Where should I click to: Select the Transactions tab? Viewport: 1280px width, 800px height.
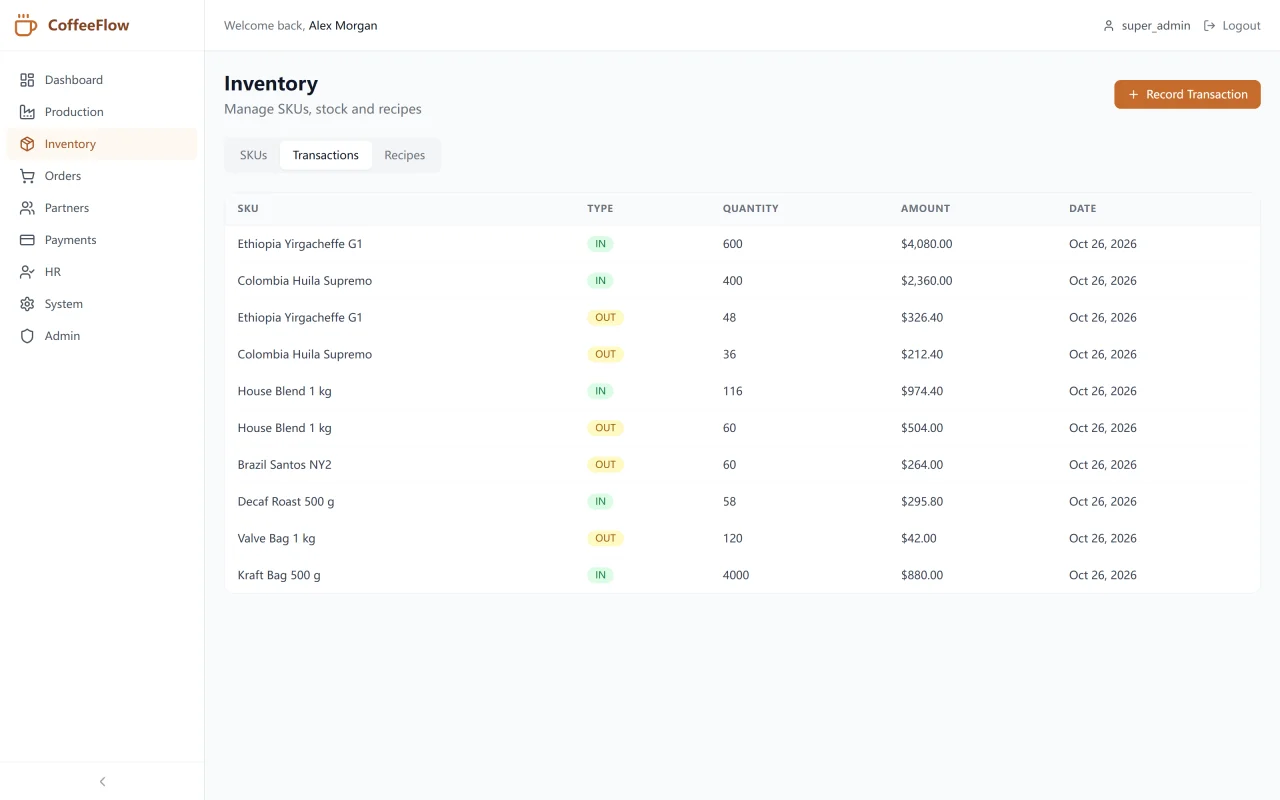(326, 155)
